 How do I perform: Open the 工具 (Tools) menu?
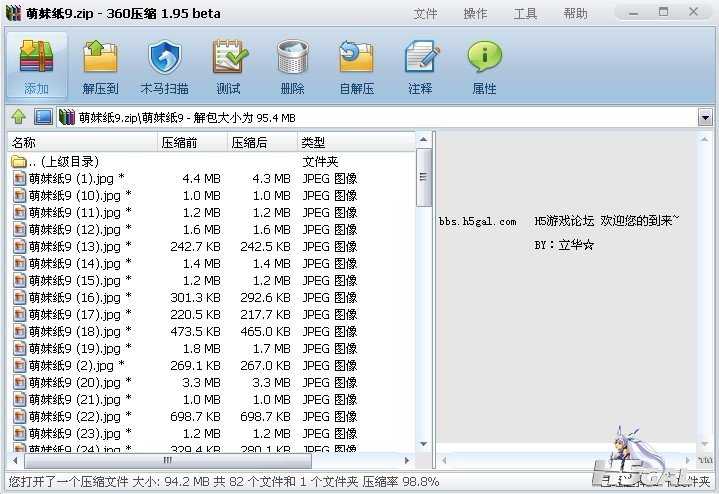click(x=525, y=14)
